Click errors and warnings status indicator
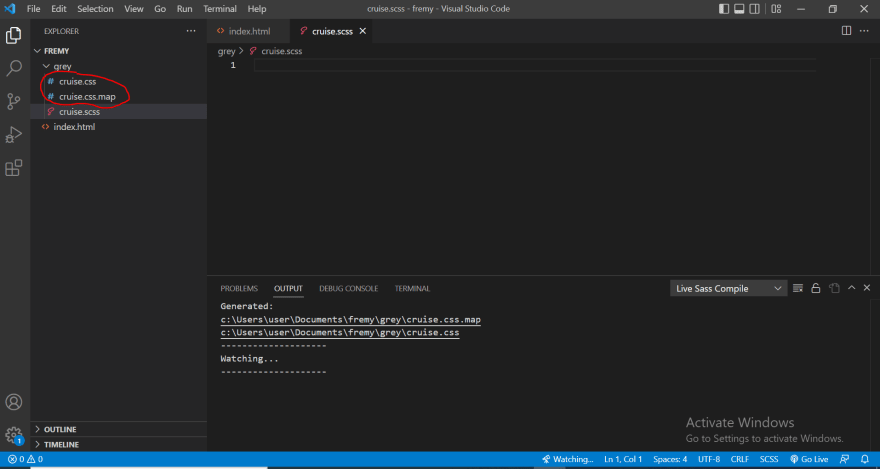880x469 pixels. pos(25,459)
